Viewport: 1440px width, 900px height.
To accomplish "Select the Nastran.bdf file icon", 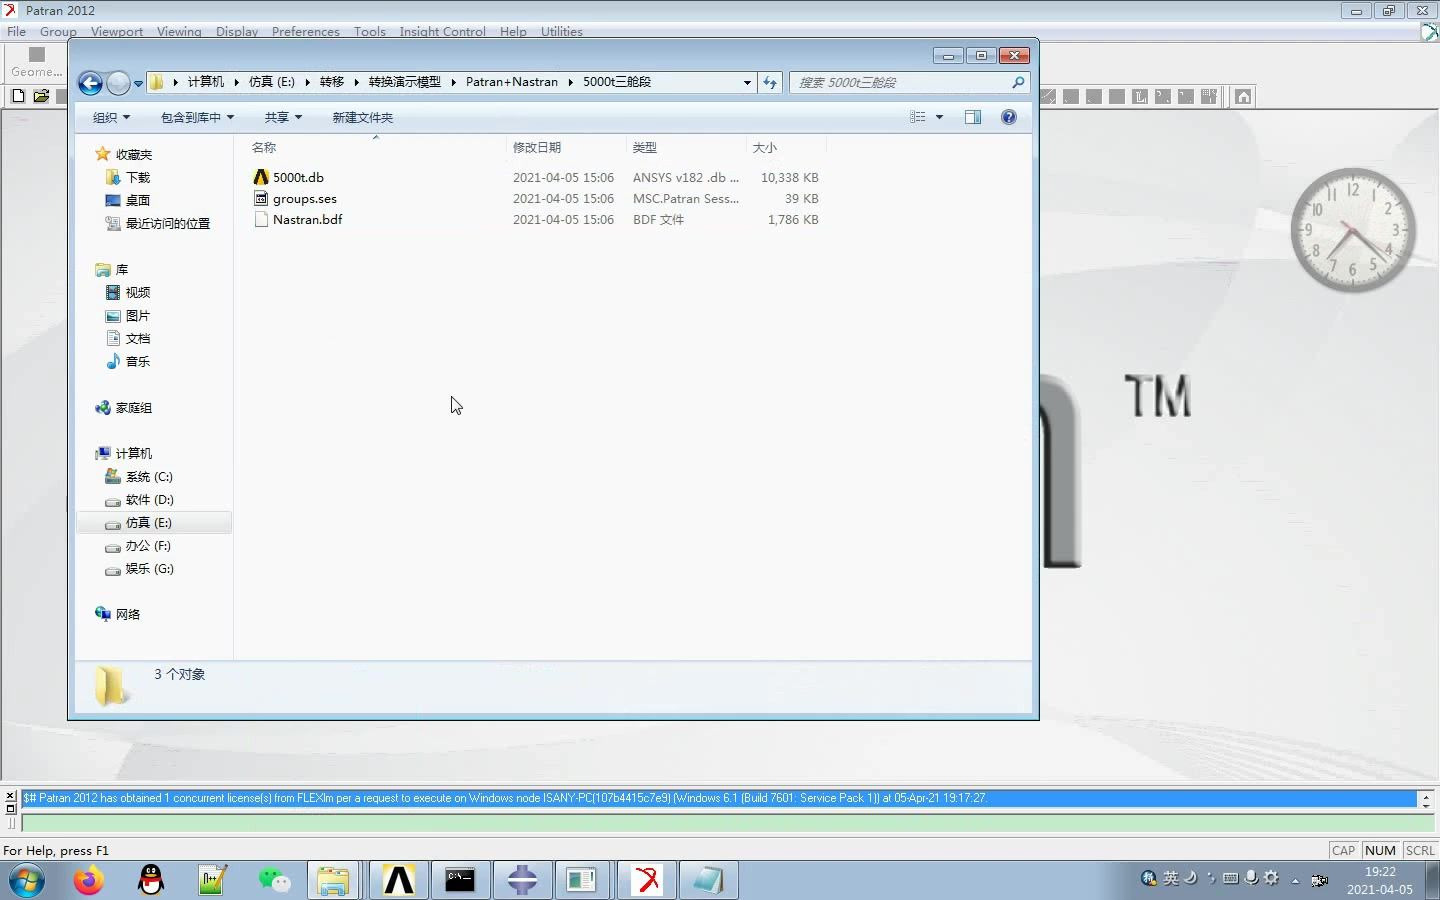I will 261,219.
